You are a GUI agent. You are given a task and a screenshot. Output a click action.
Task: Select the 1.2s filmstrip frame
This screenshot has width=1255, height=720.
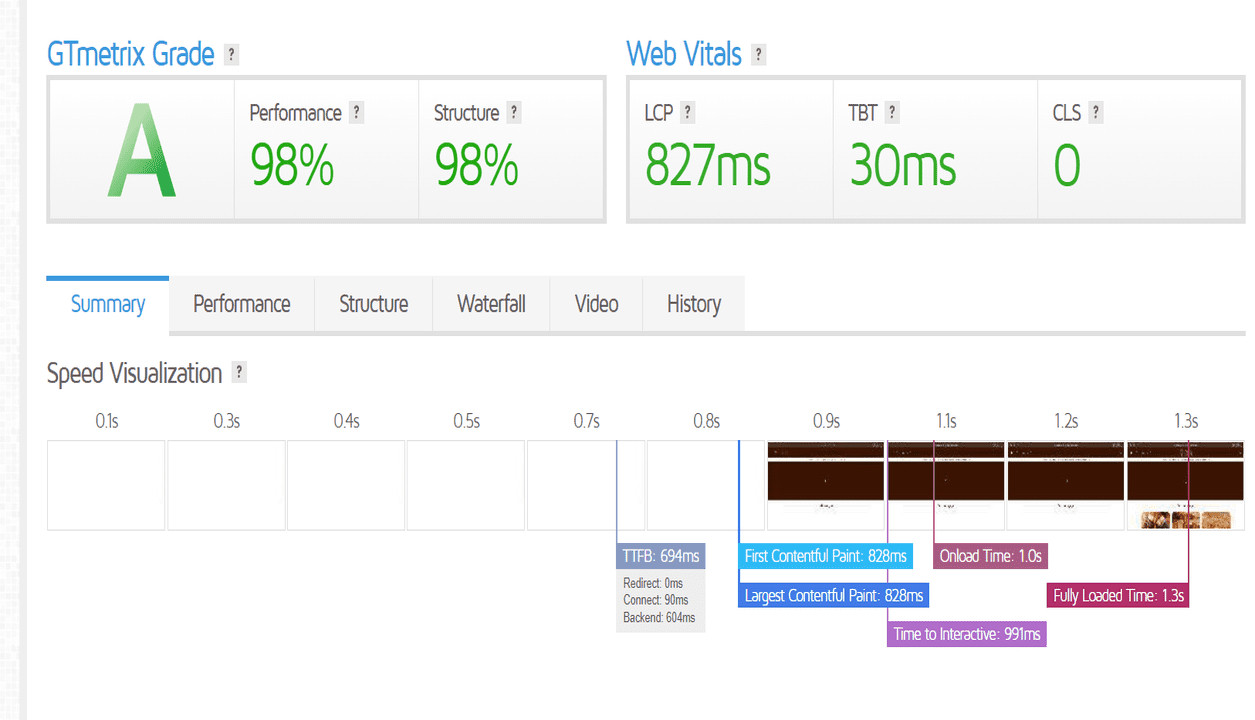coord(1066,485)
